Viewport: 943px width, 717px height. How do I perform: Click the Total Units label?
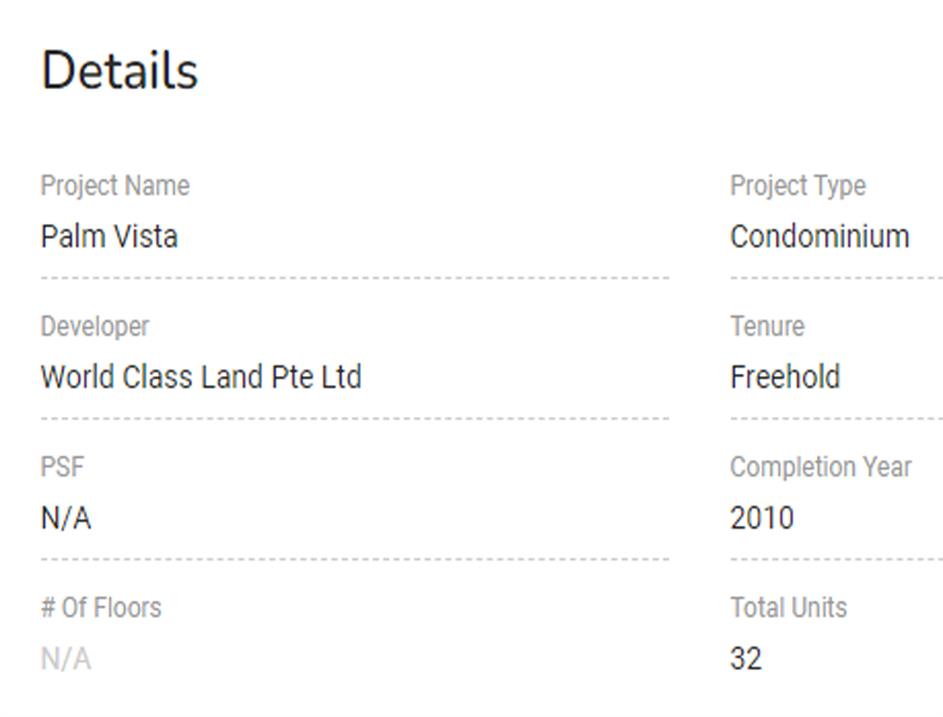pyautogui.click(x=788, y=608)
